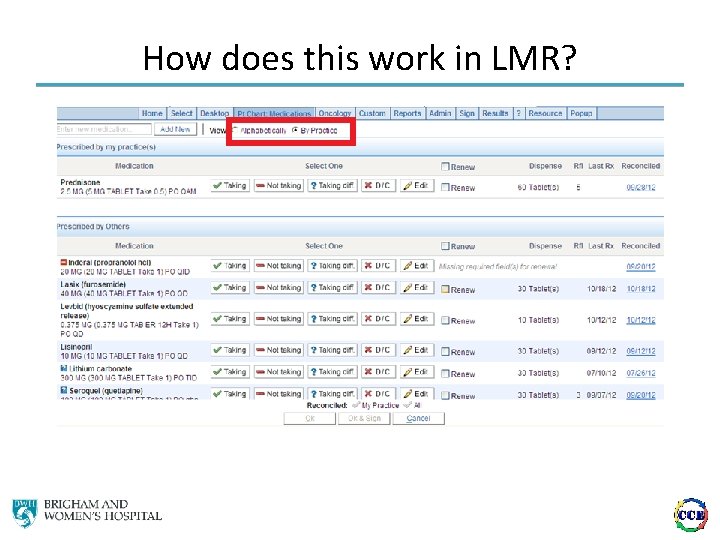Switch to the Desktop tab
The height and width of the screenshot is (540, 720).
(214, 113)
